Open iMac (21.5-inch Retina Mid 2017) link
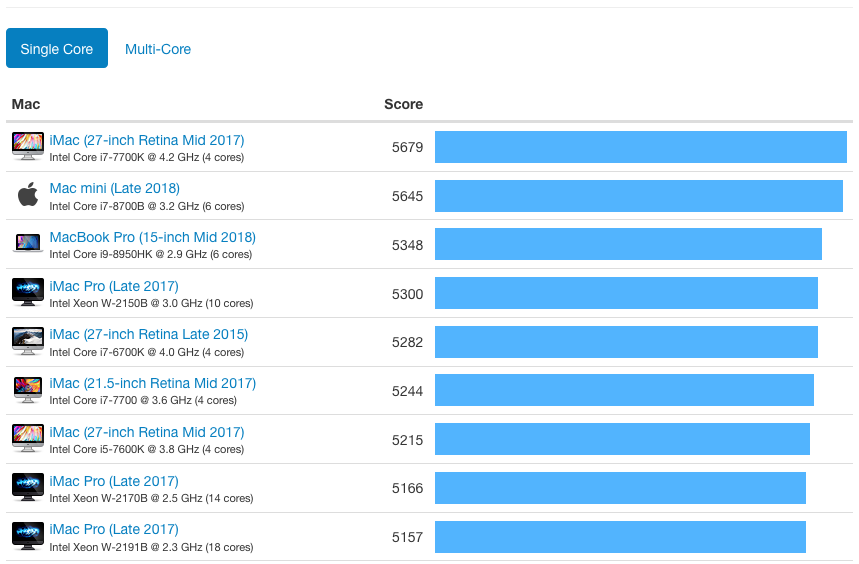 tap(152, 383)
